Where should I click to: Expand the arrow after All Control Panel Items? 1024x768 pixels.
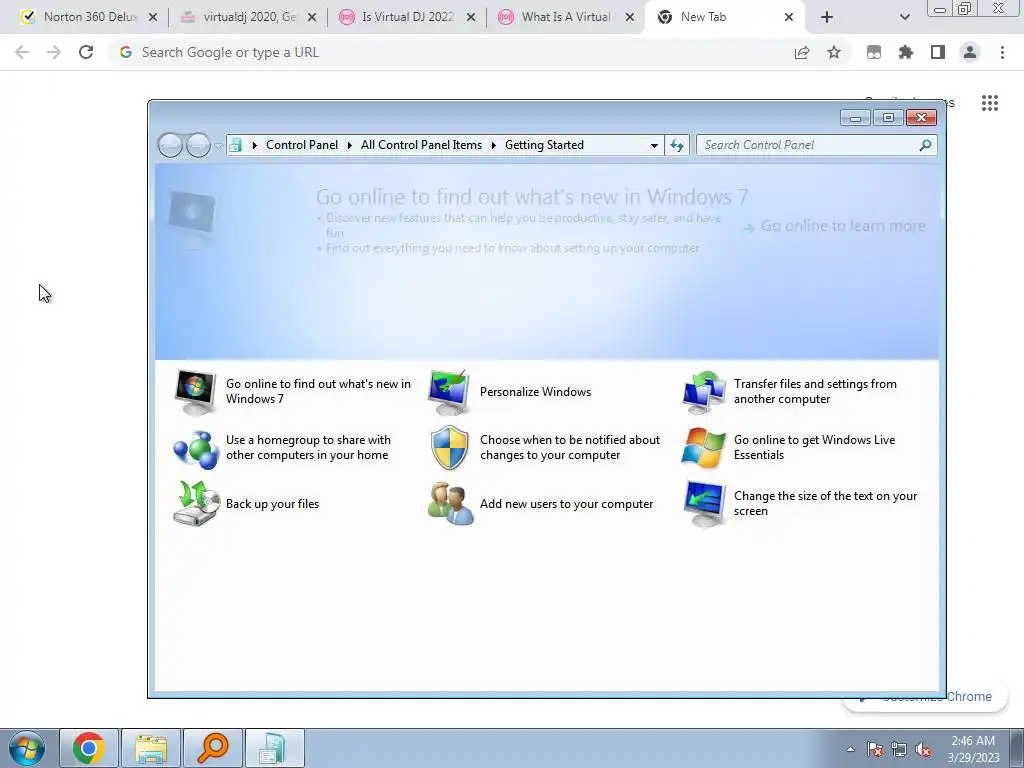(494, 145)
